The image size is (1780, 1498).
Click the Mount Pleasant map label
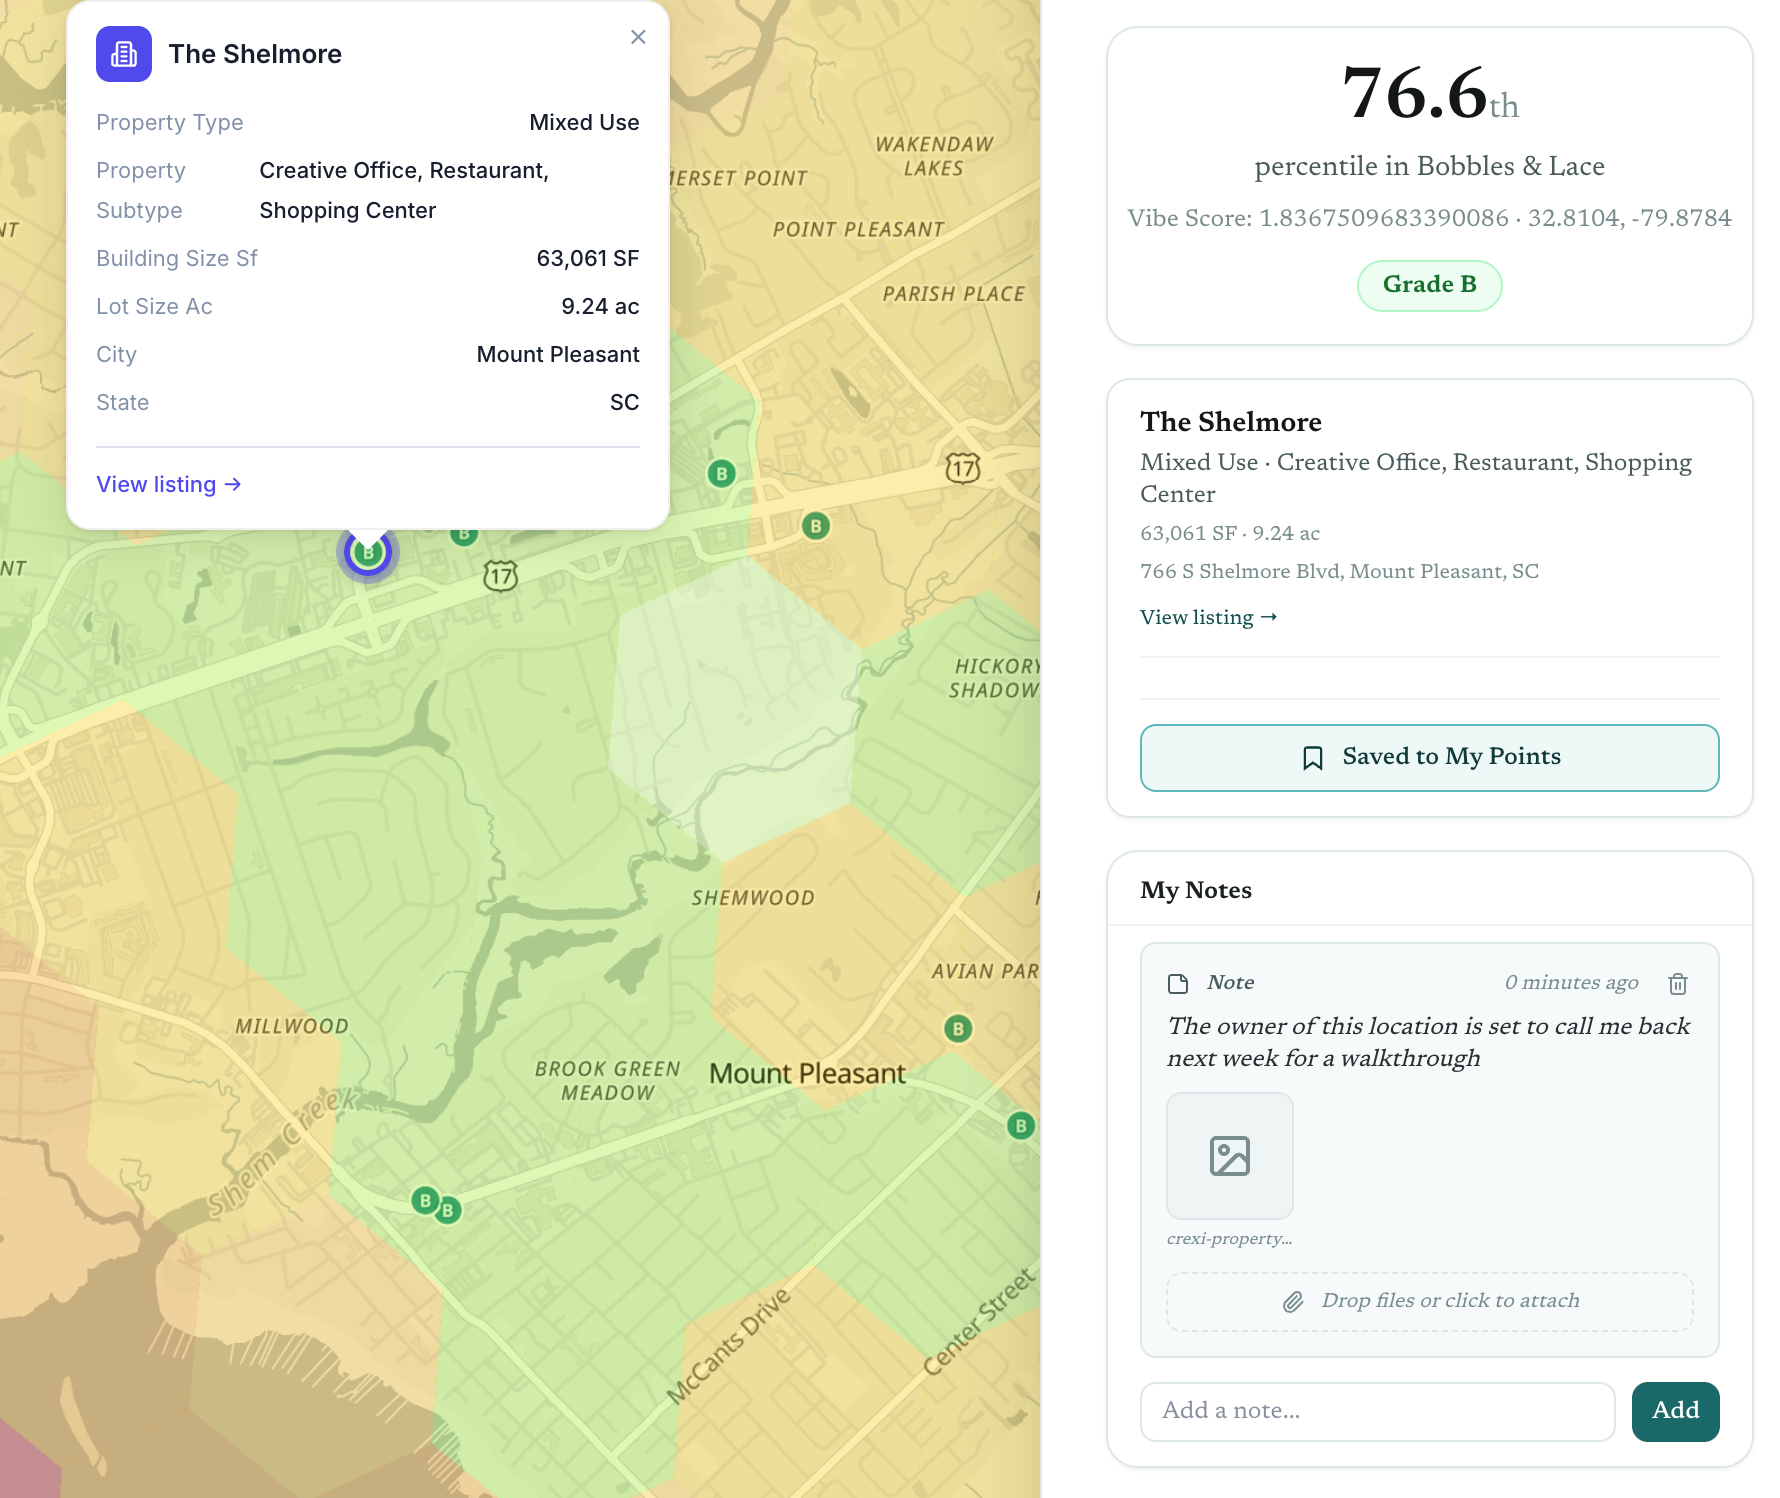[807, 1074]
